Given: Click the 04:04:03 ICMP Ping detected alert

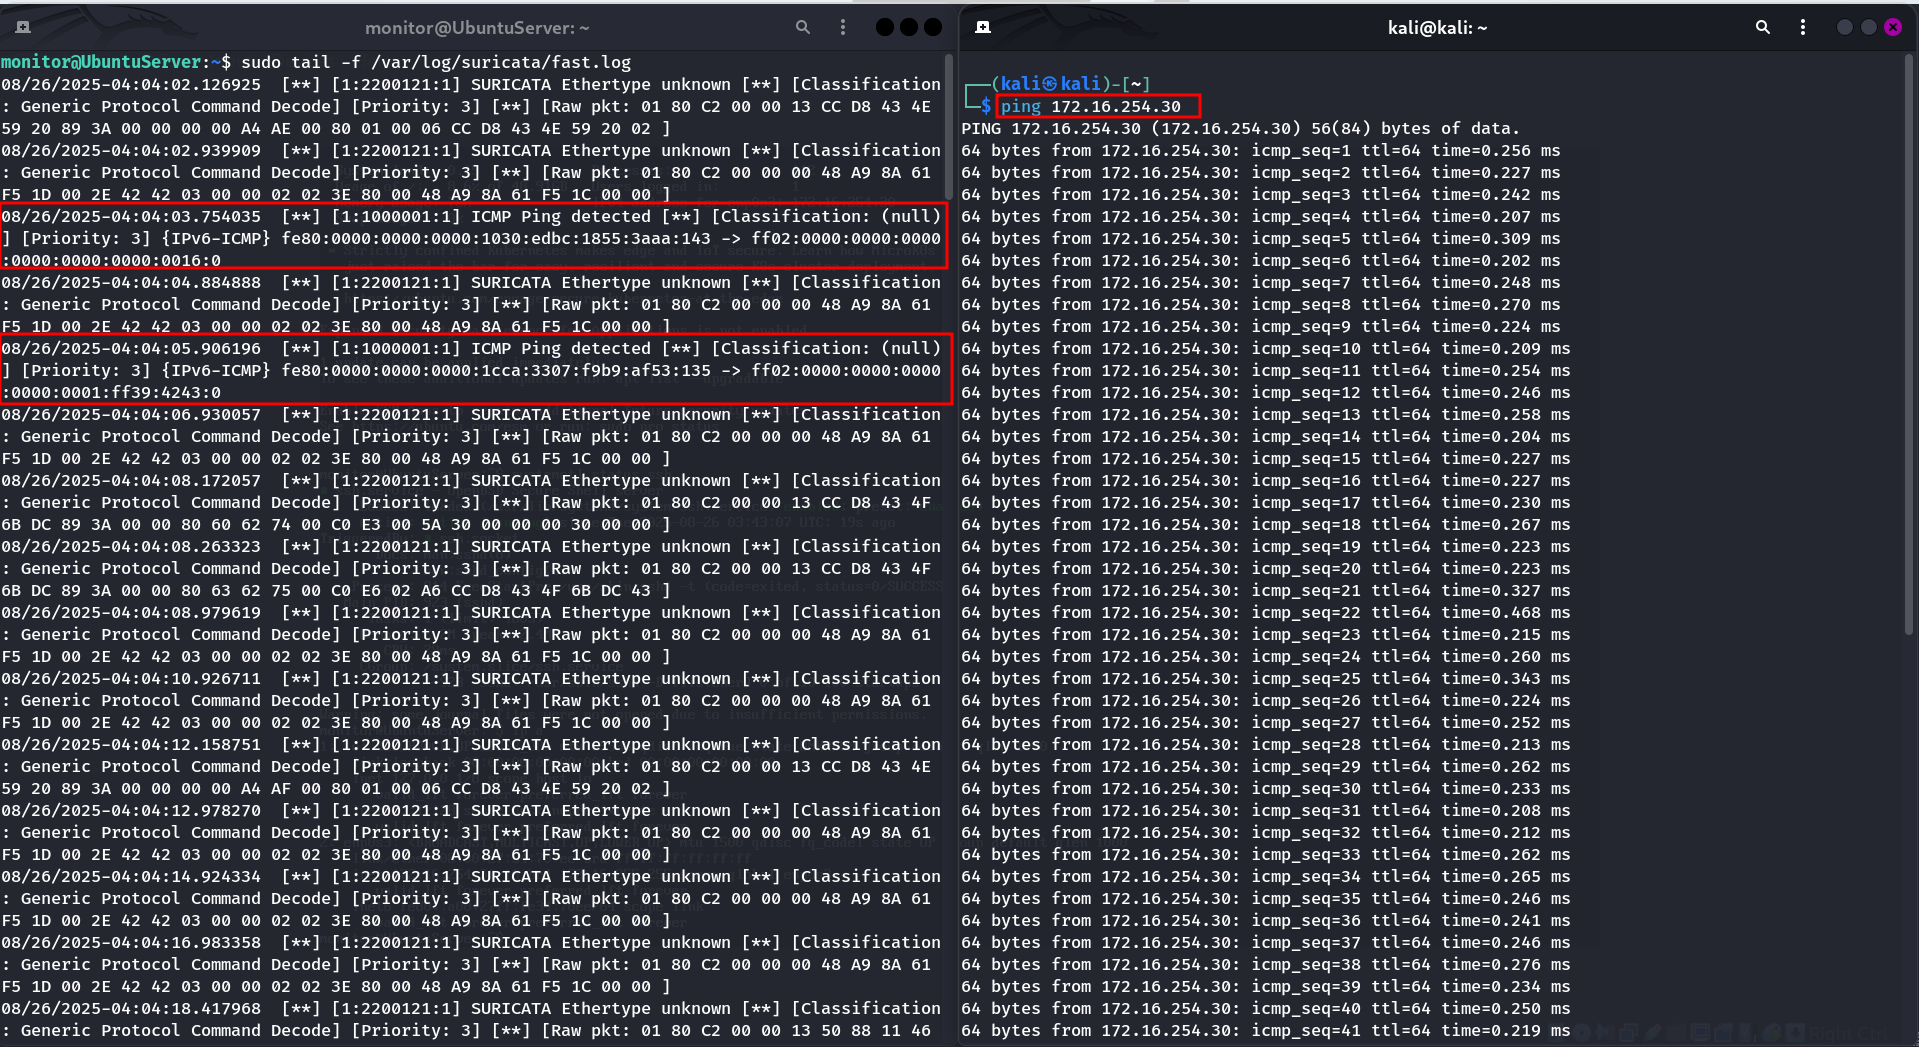Looking at the screenshot, I should click(472, 238).
